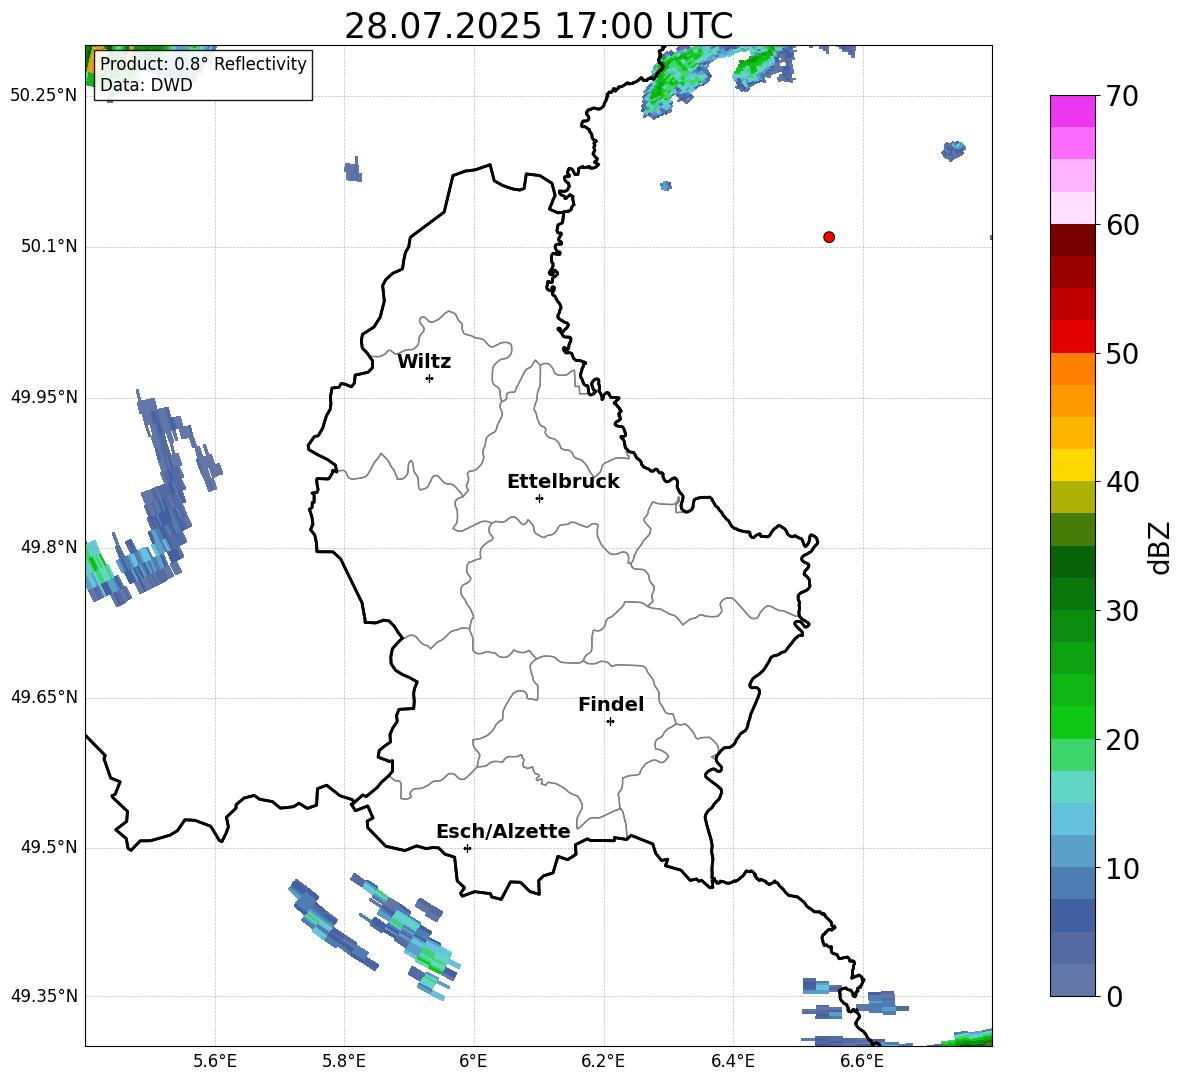Click the Wiltz city label
This screenshot has width=1184, height=1081.
coord(424,362)
